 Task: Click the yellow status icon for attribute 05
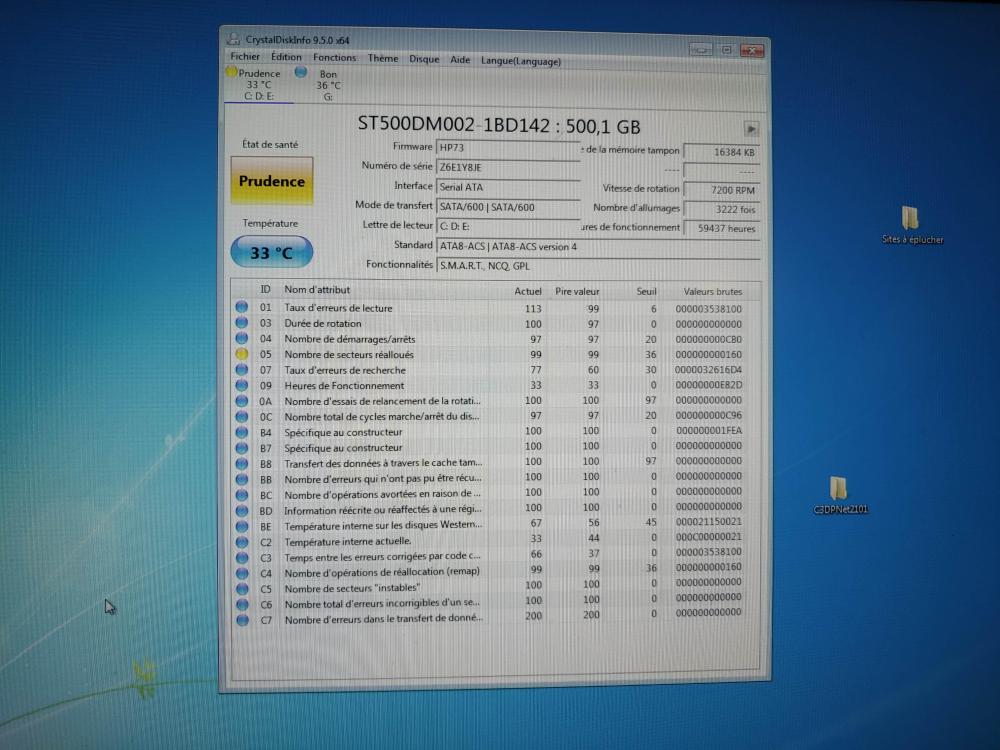point(242,354)
